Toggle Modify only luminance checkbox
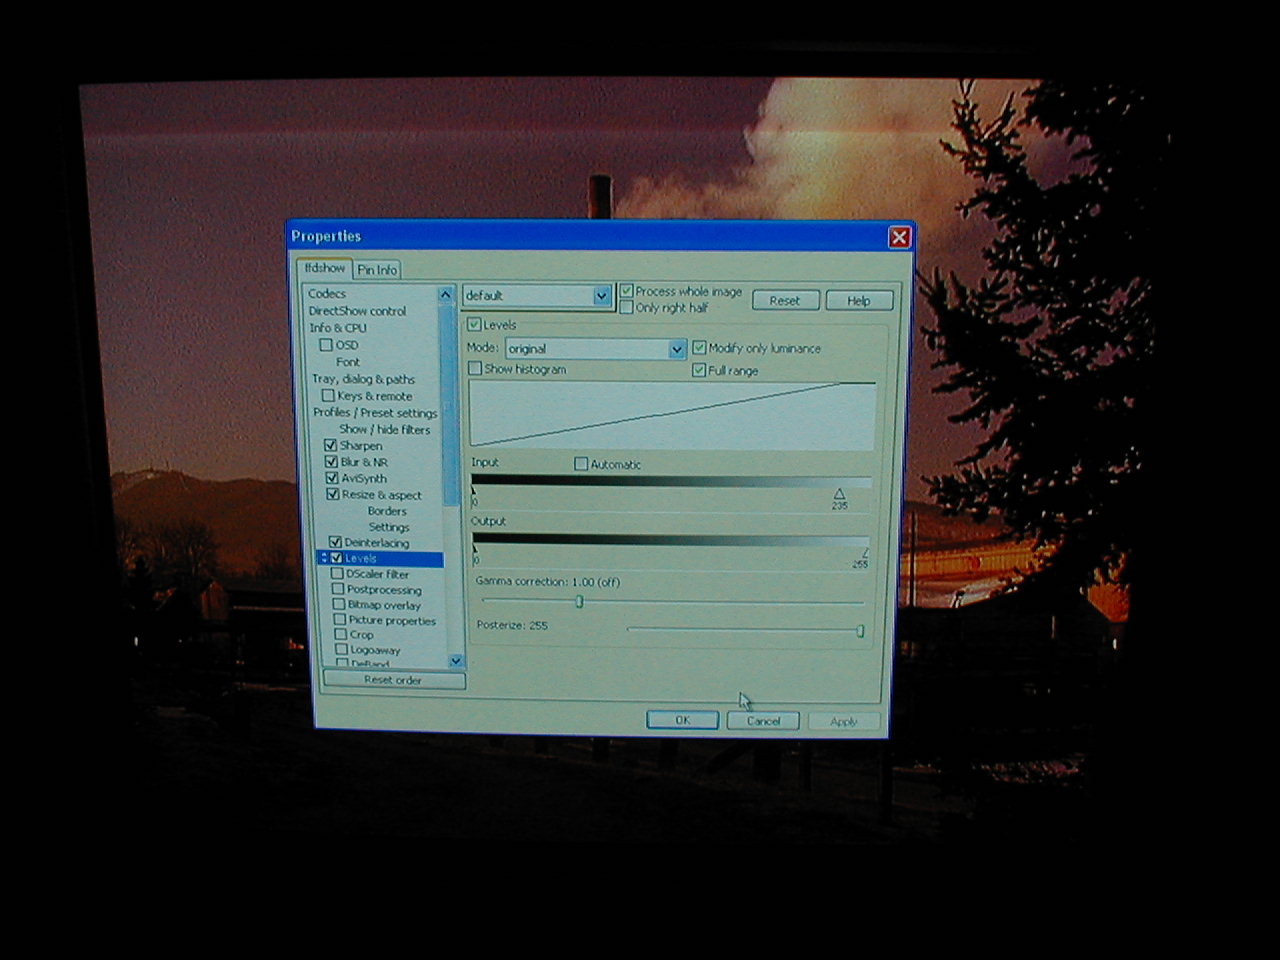 (x=699, y=348)
